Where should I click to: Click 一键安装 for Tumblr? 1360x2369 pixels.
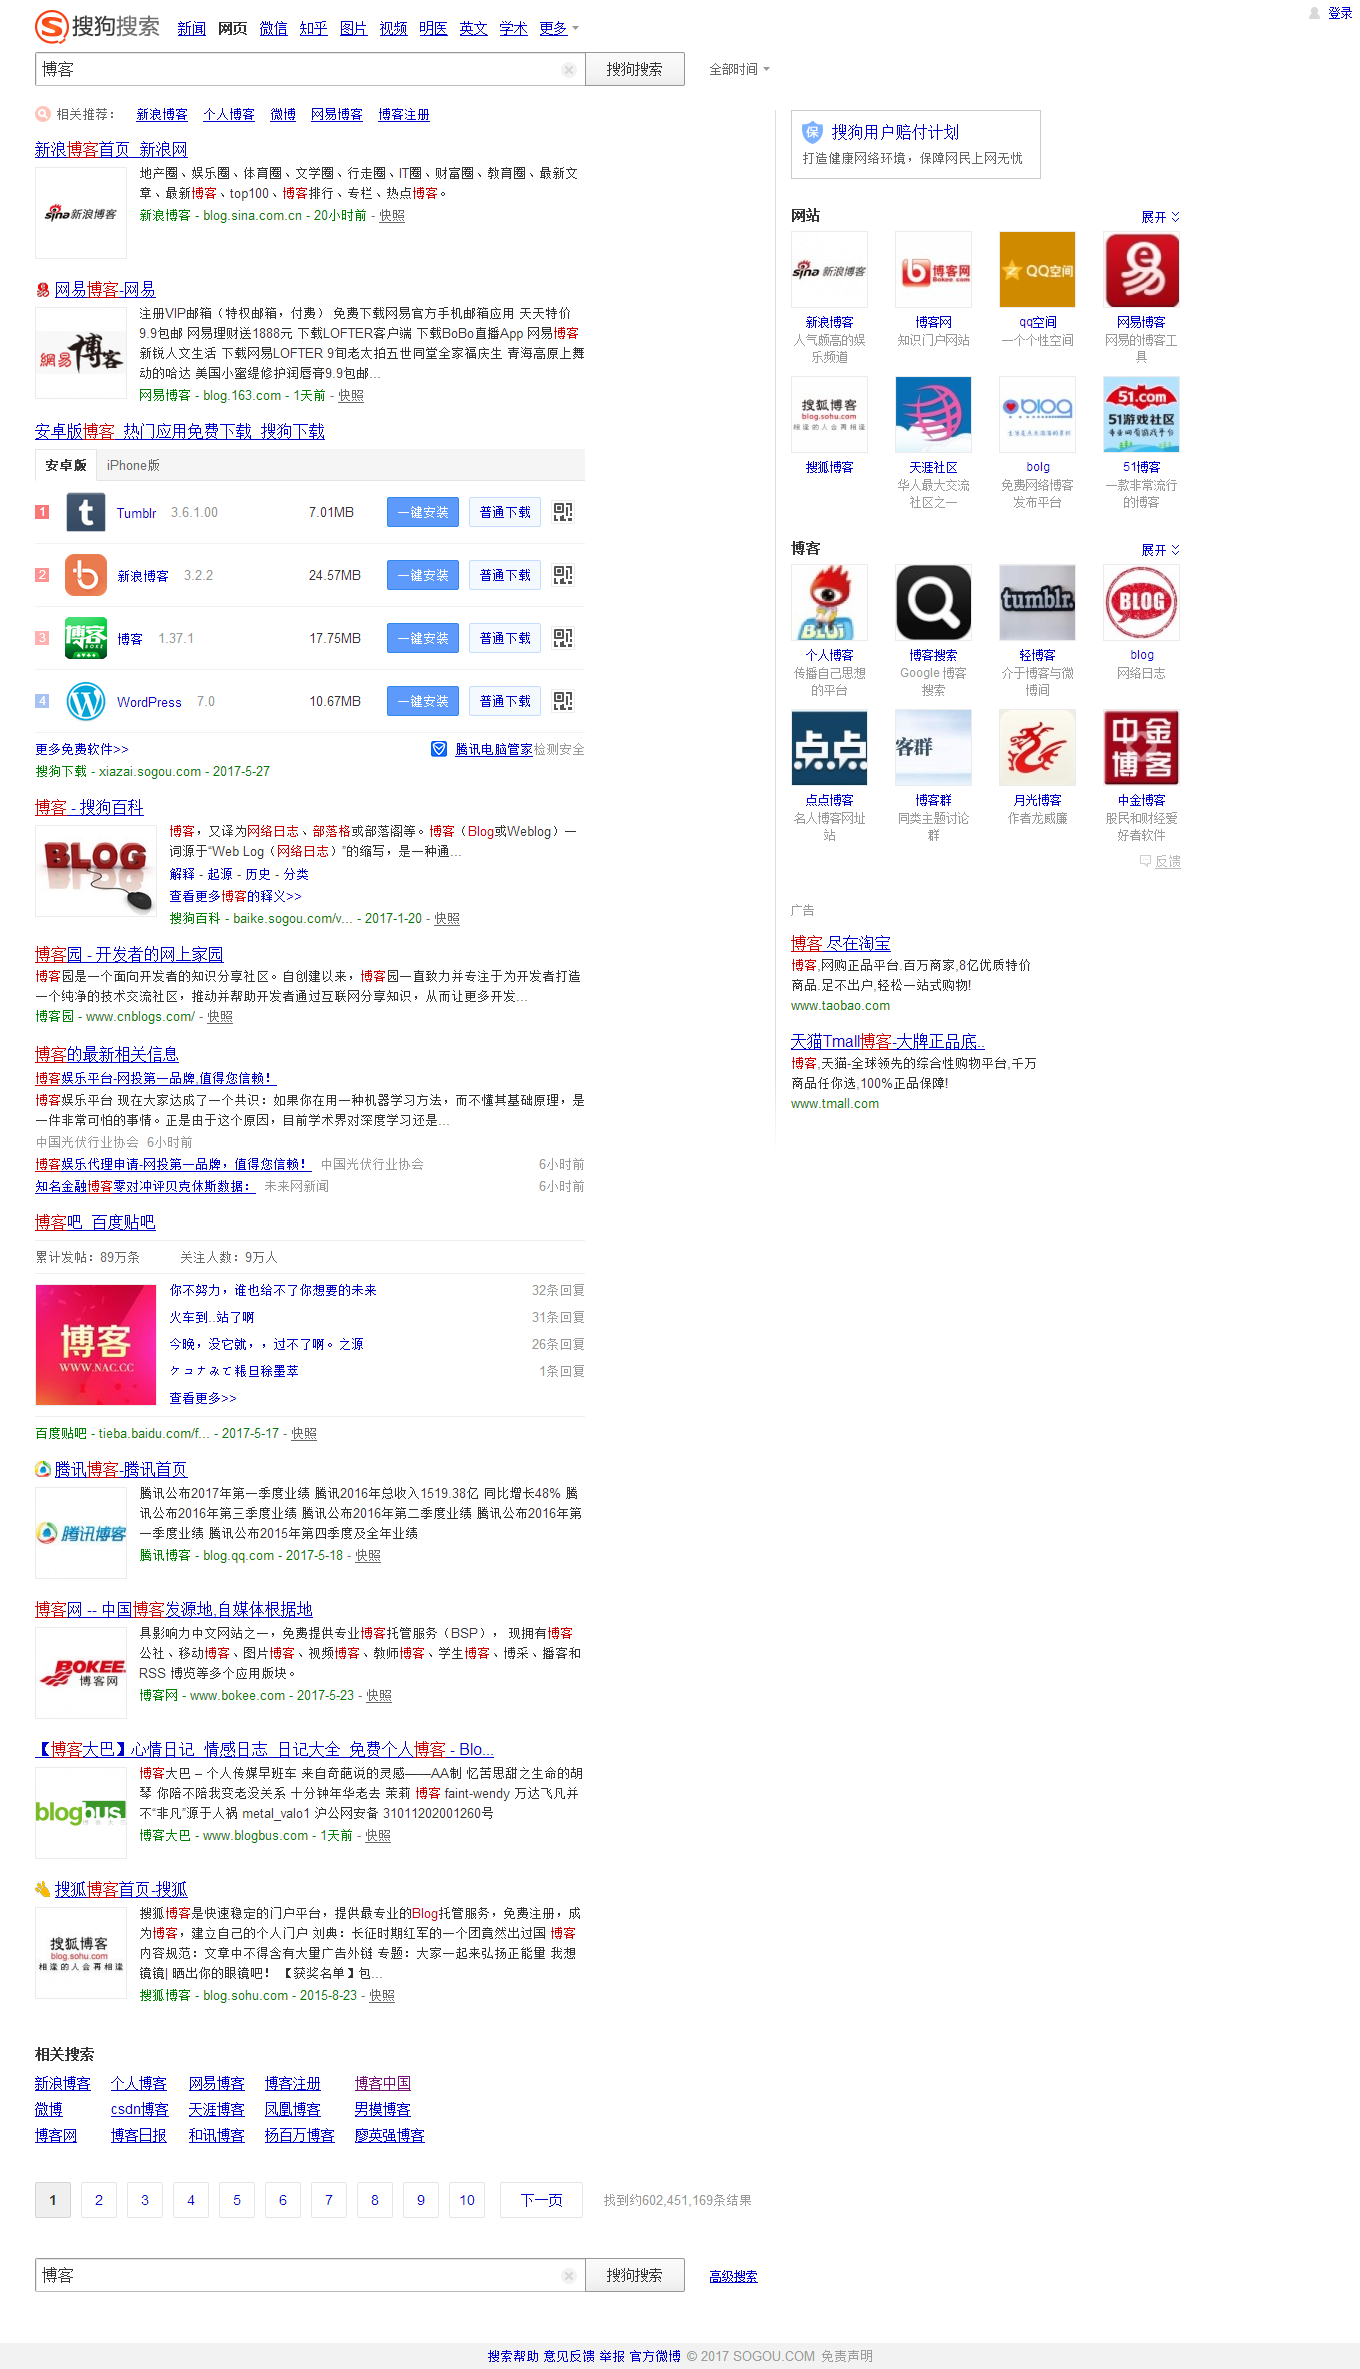[x=423, y=512]
